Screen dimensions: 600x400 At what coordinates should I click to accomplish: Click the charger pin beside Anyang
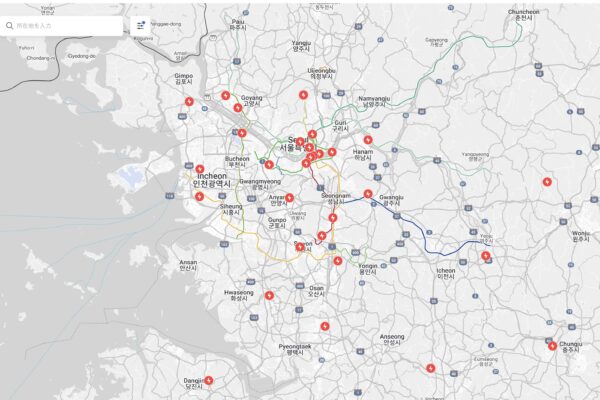click(289, 198)
